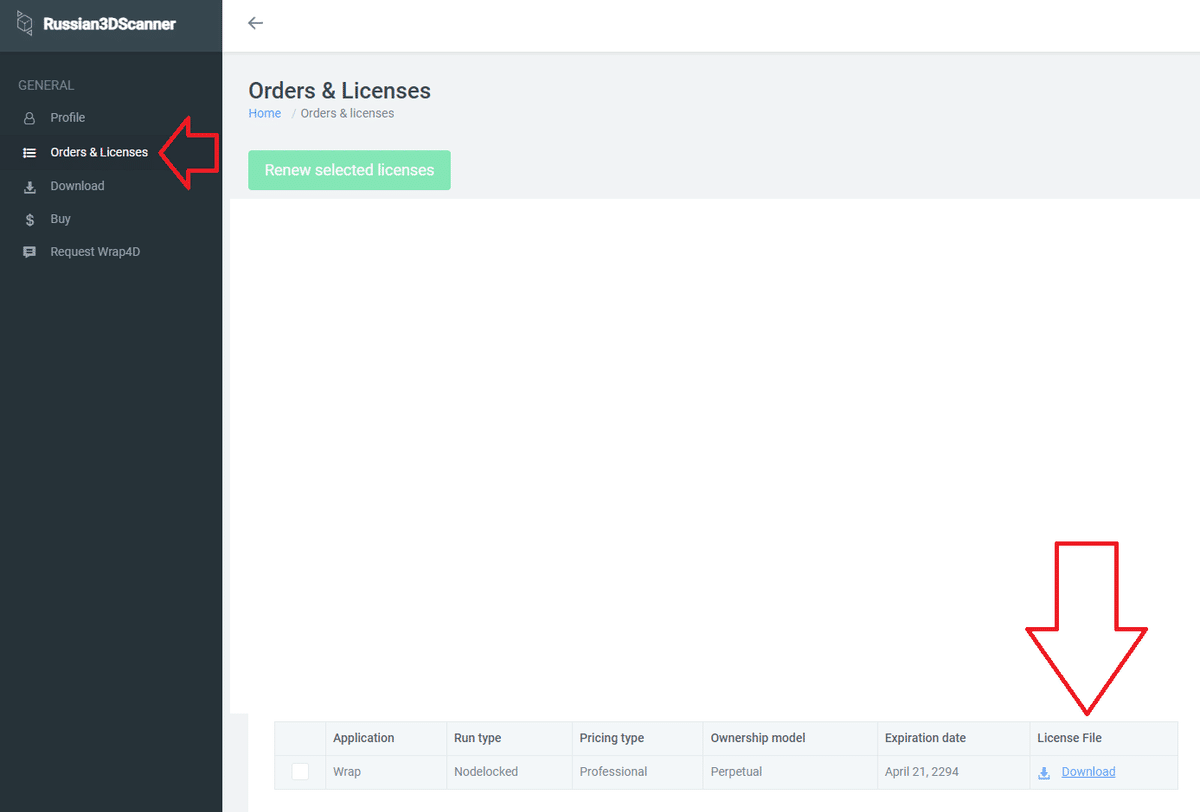Viewport: 1200px width, 812px height.
Task: Click the Nodelocked cell
Action: 486,772
